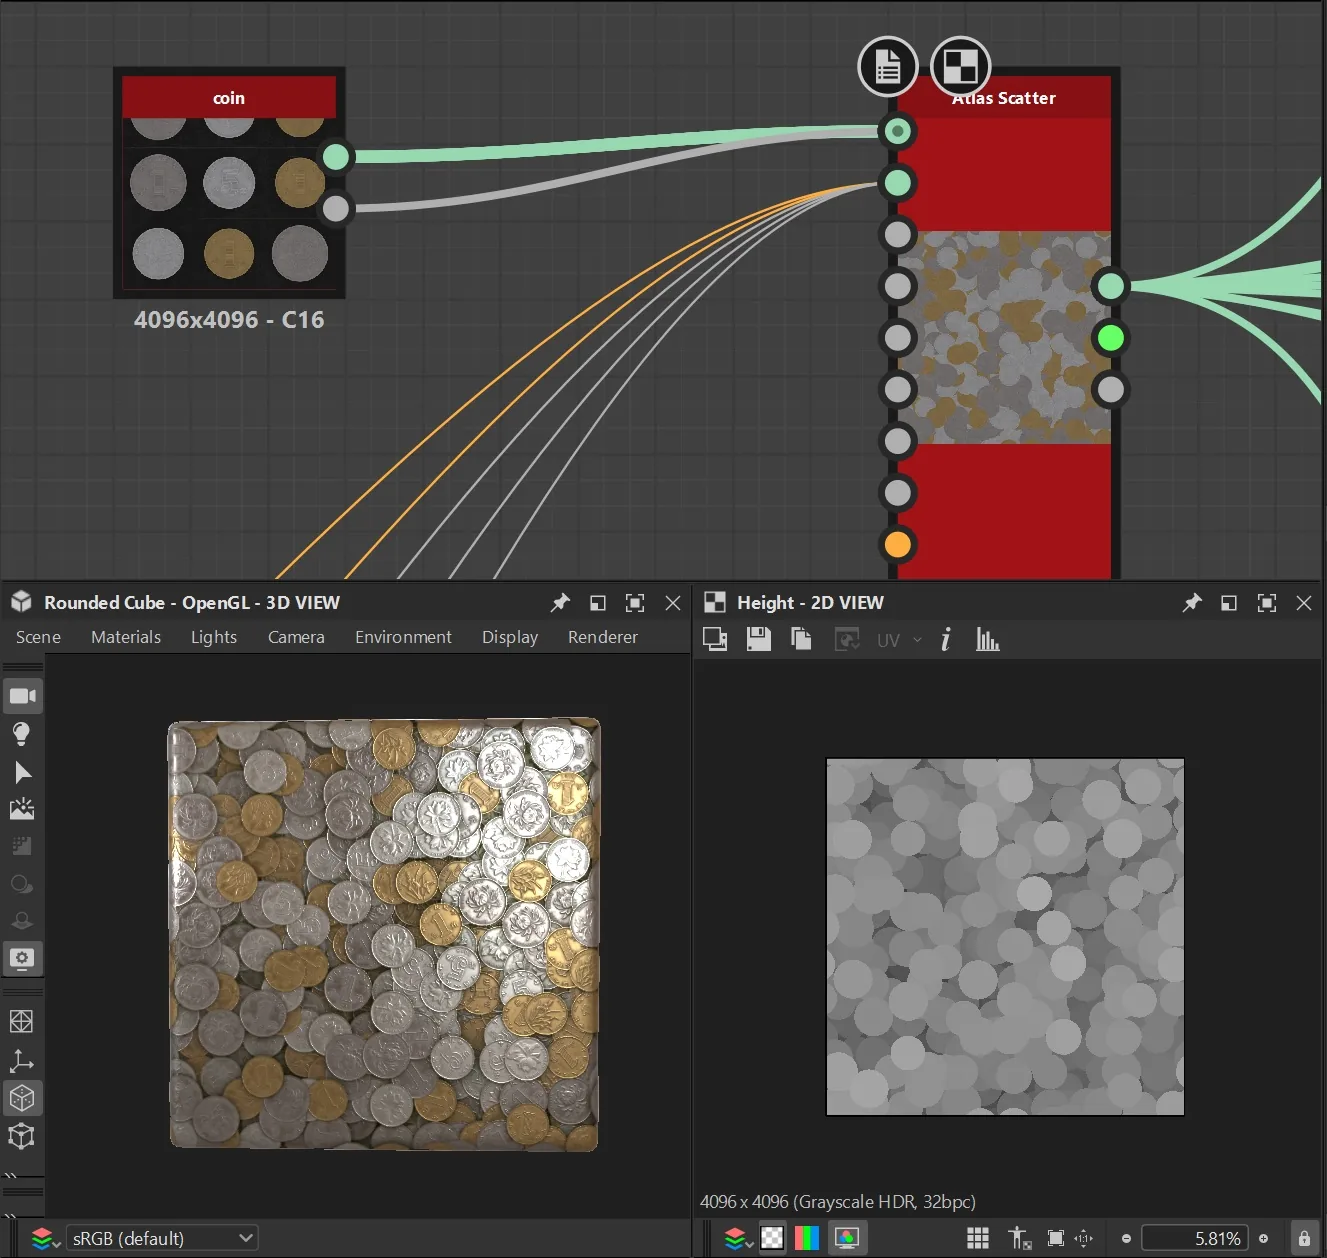Expand the collapsed 3D view sidebar chevron
The width and height of the screenshot is (1327, 1258).
pyautogui.click(x=10, y=1173)
